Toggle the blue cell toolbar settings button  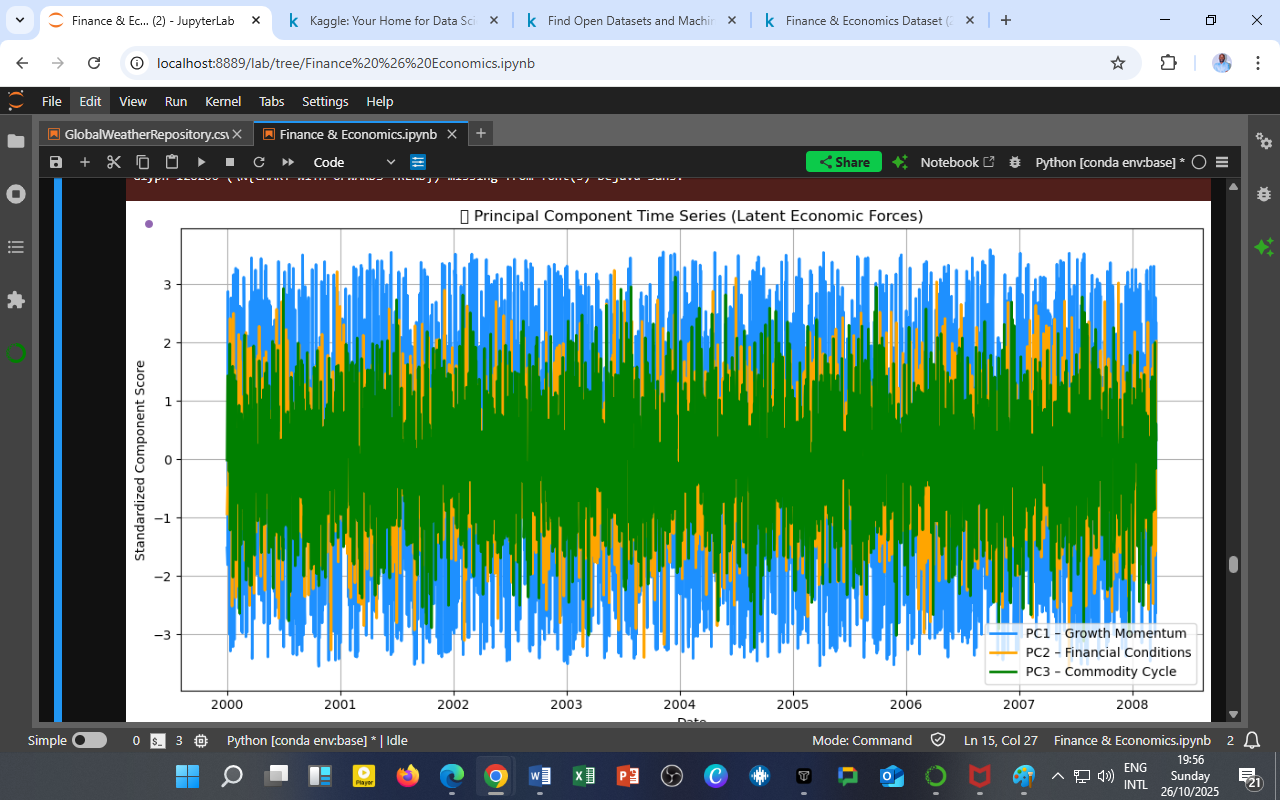coord(418,162)
